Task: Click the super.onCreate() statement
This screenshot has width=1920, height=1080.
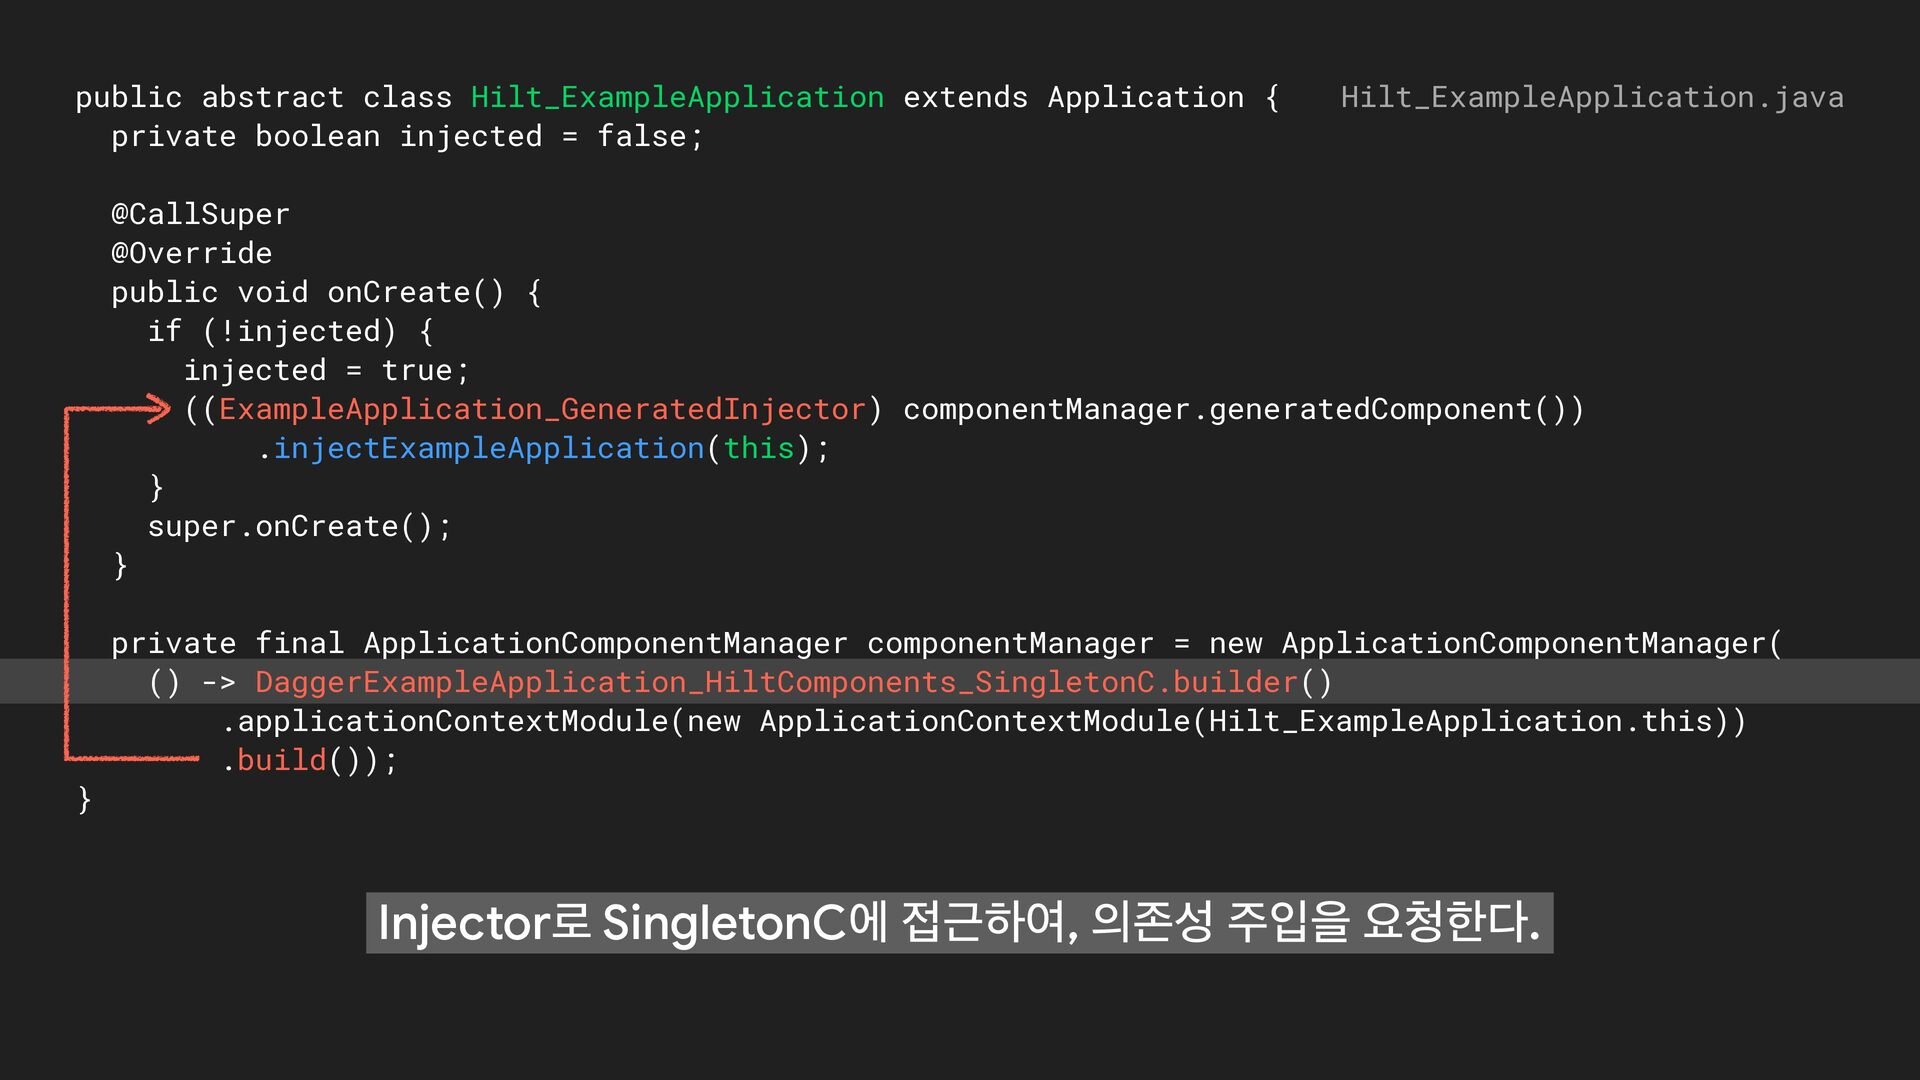Action: tap(299, 526)
